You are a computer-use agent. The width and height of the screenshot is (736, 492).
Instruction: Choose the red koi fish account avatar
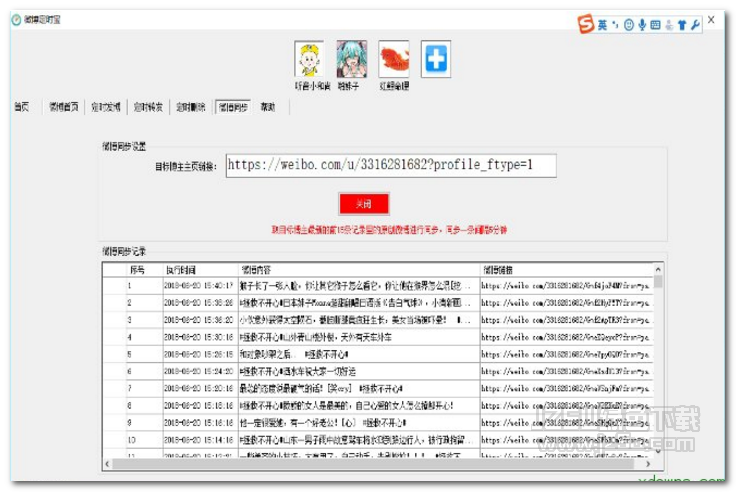point(394,59)
